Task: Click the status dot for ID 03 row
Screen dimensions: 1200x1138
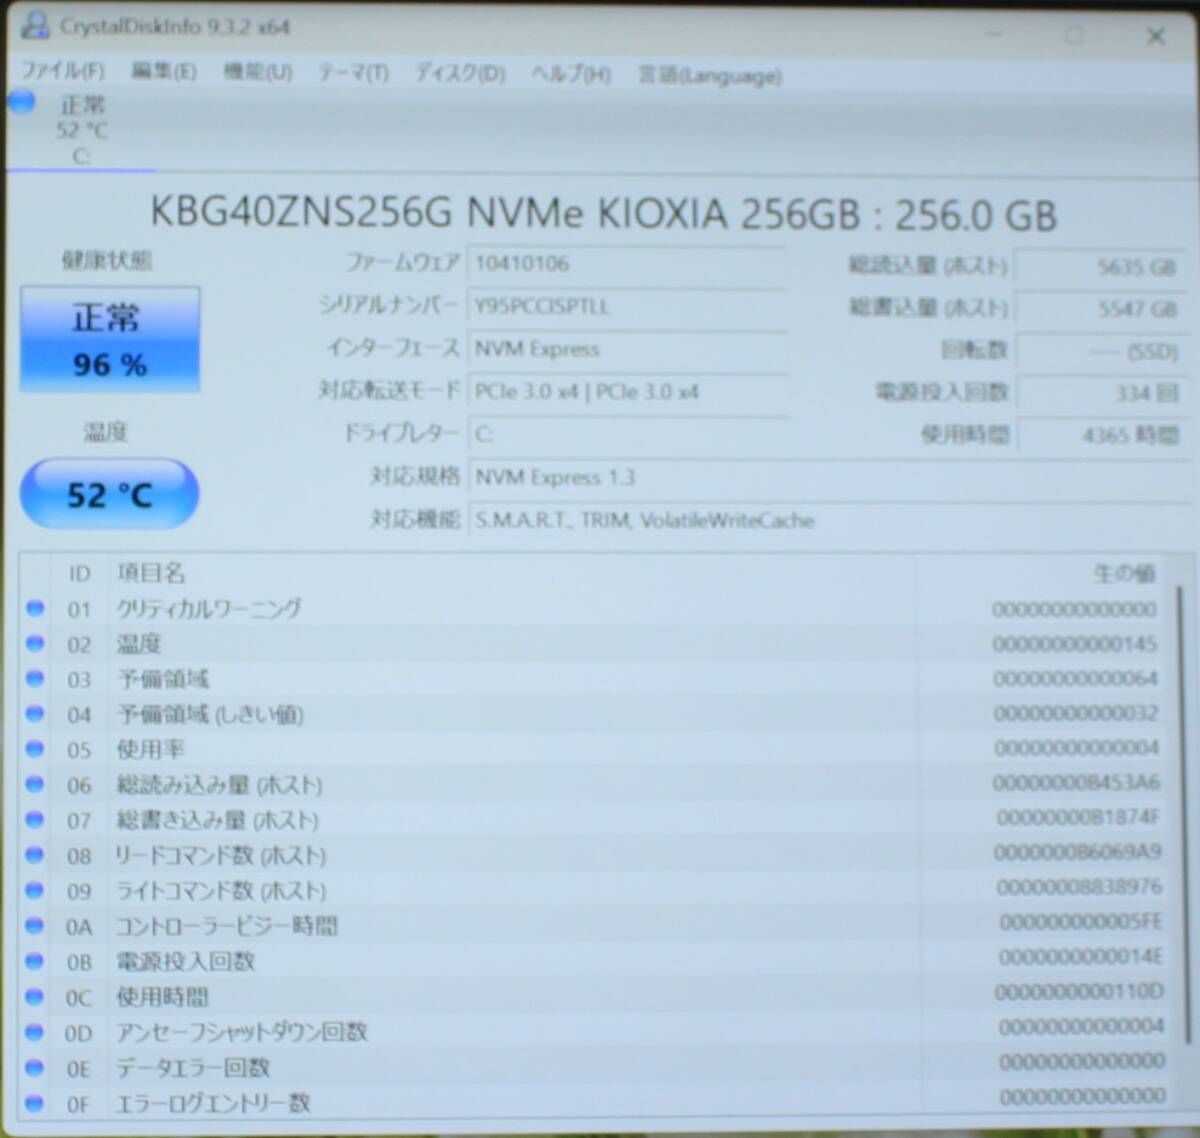Action: [x=35, y=679]
